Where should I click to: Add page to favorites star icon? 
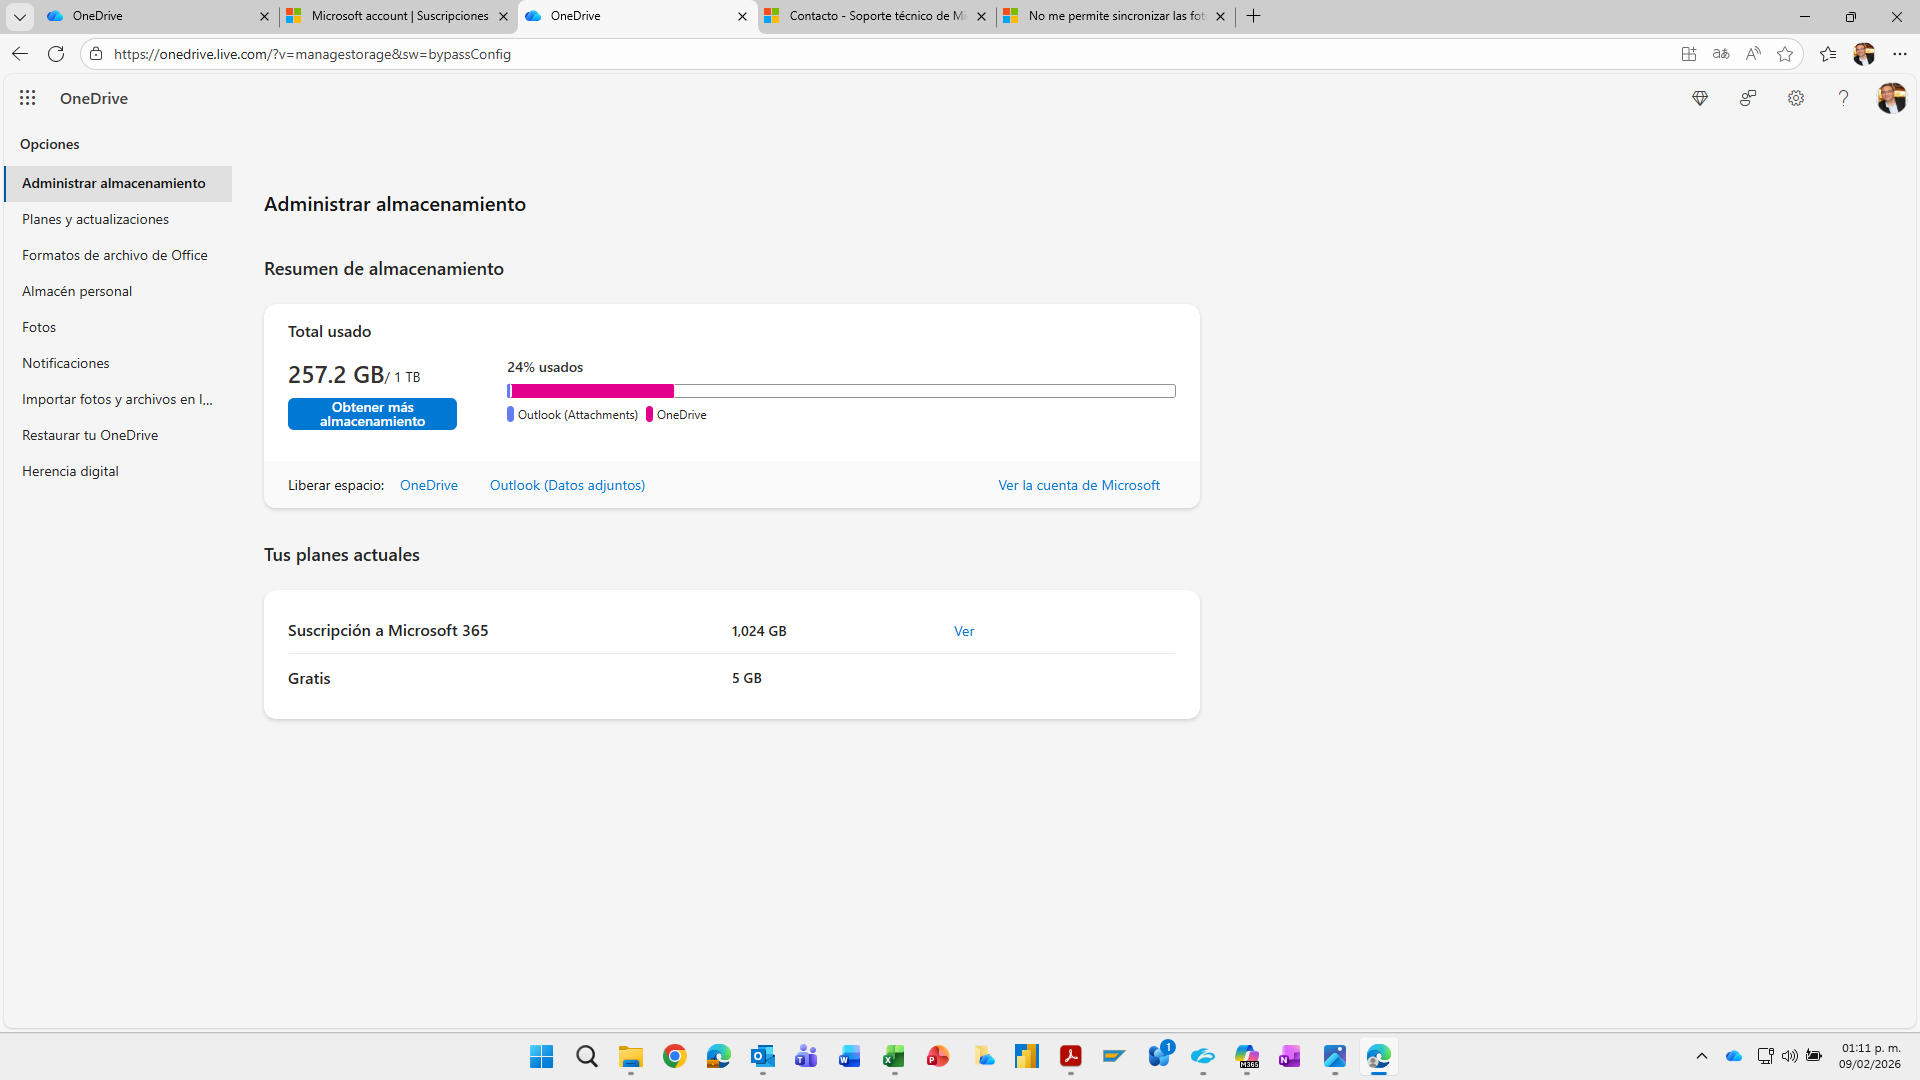pos(1785,54)
